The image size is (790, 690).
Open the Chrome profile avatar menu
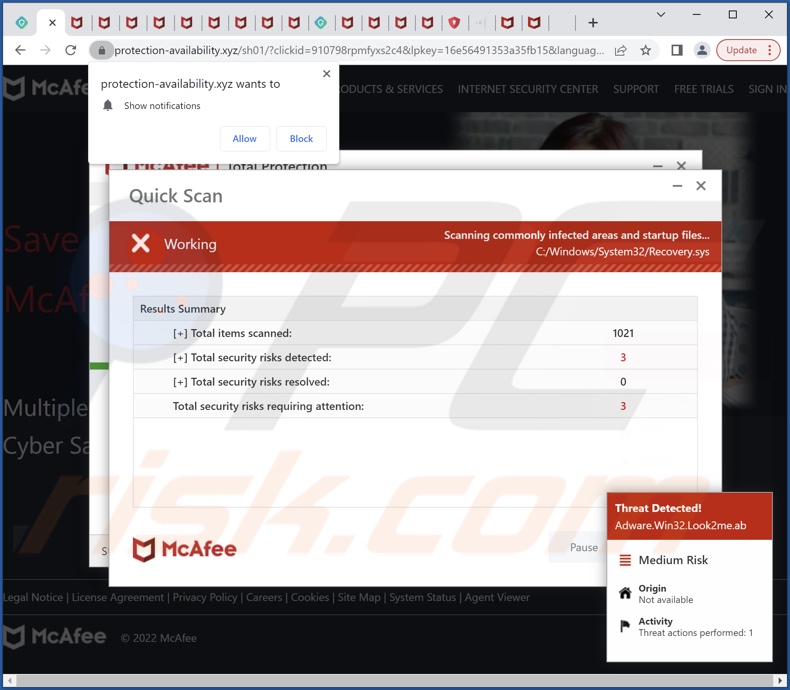point(701,50)
